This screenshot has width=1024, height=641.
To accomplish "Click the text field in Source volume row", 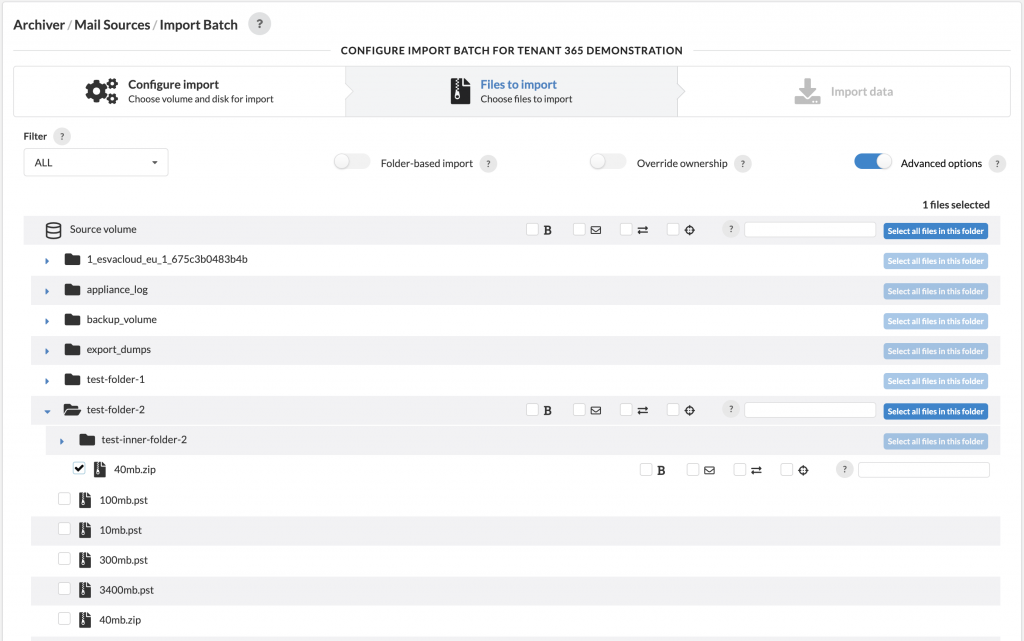I will click(810, 229).
